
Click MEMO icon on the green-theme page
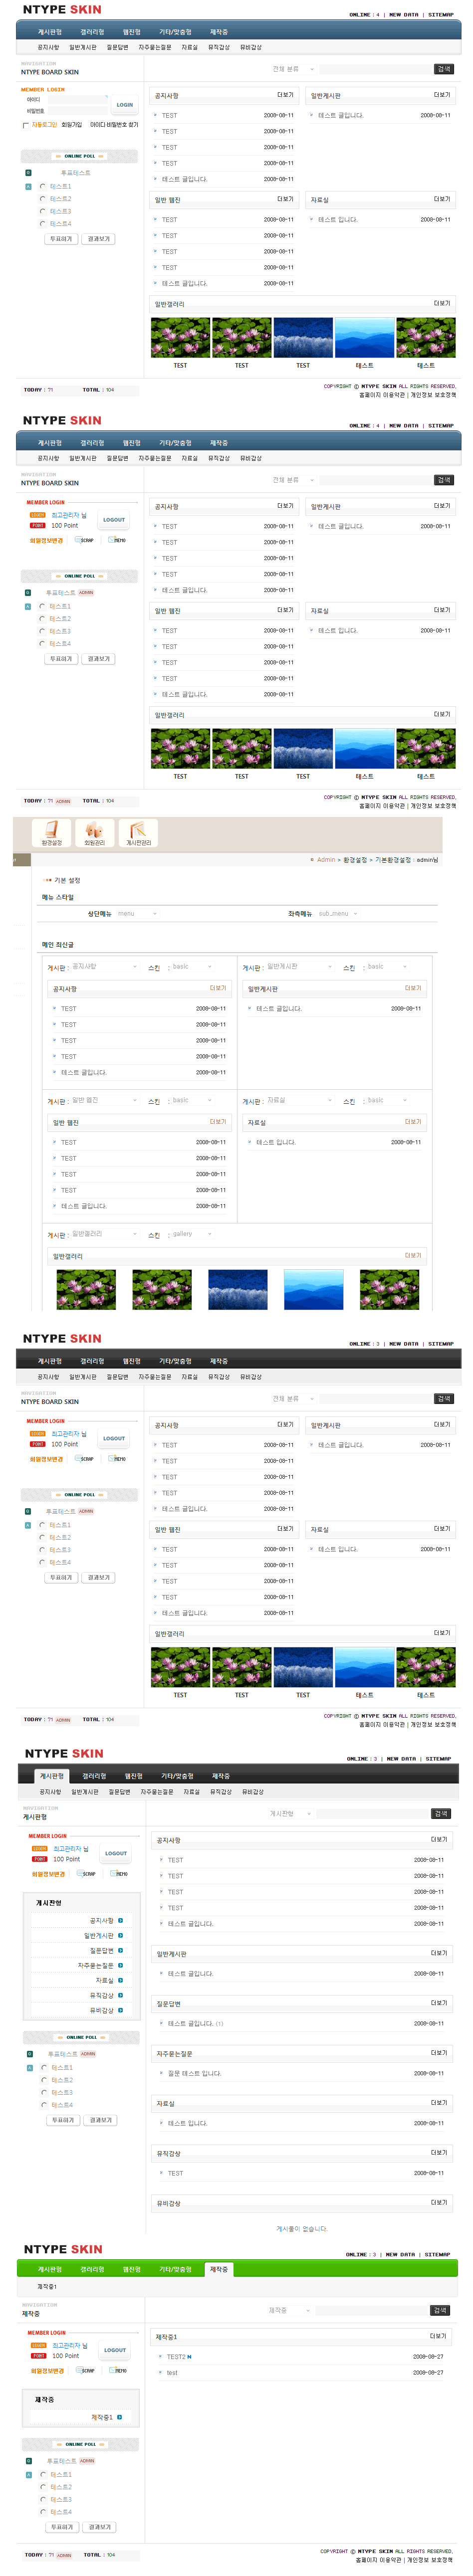[117, 2370]
